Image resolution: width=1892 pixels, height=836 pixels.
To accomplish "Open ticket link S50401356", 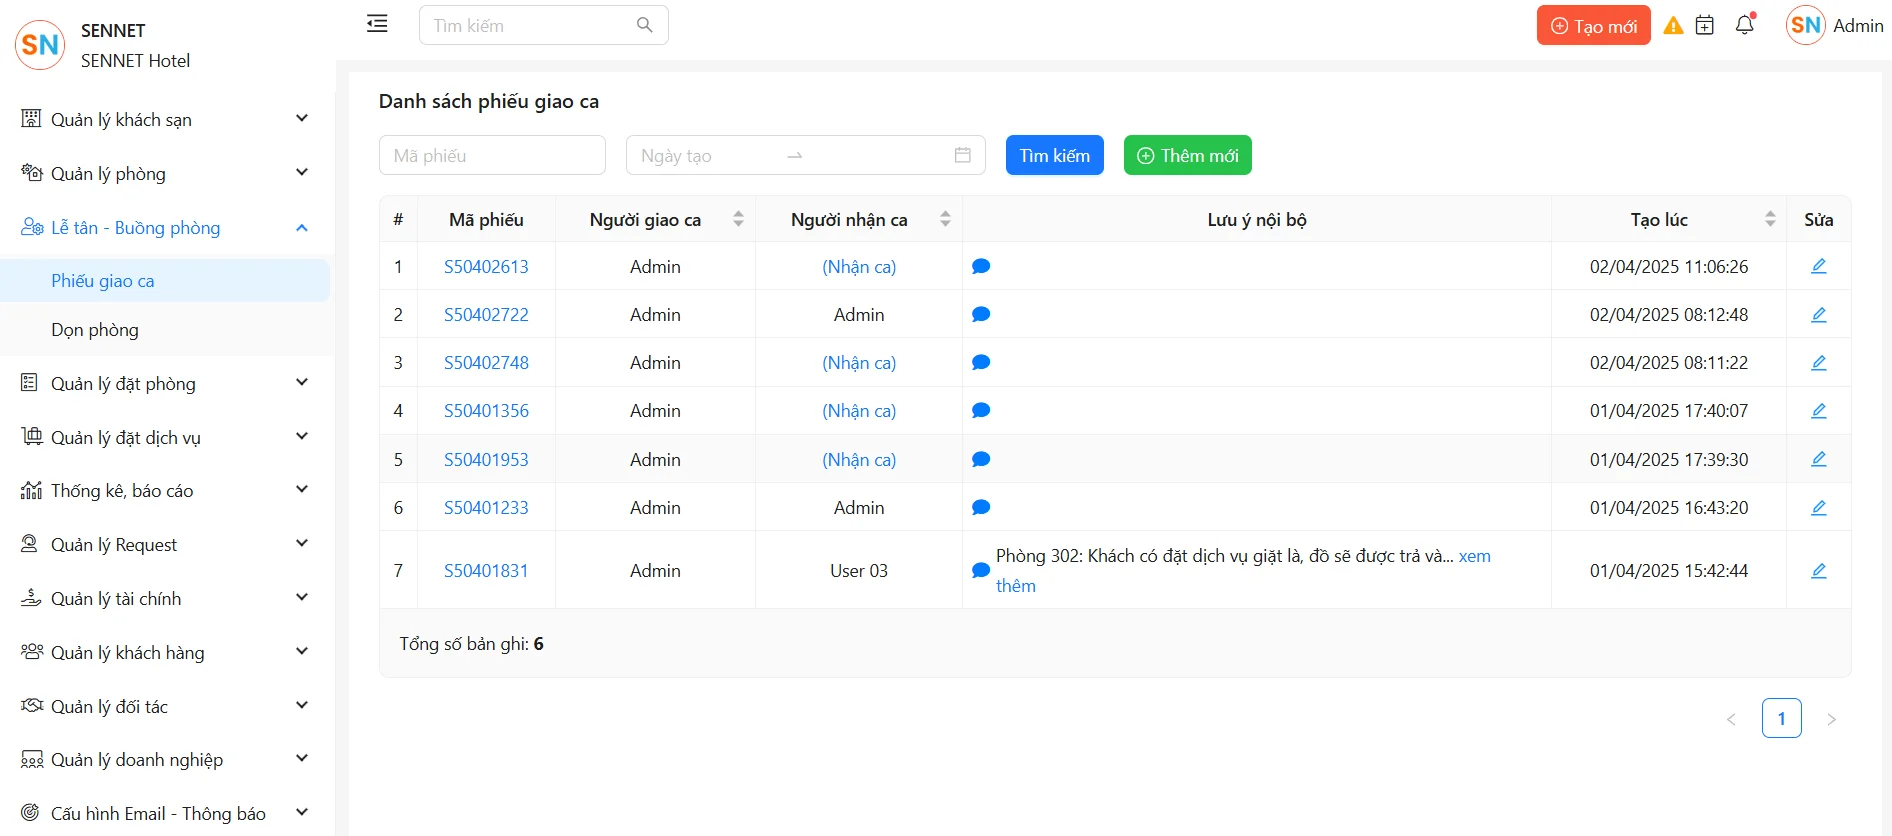I will 486,411.
